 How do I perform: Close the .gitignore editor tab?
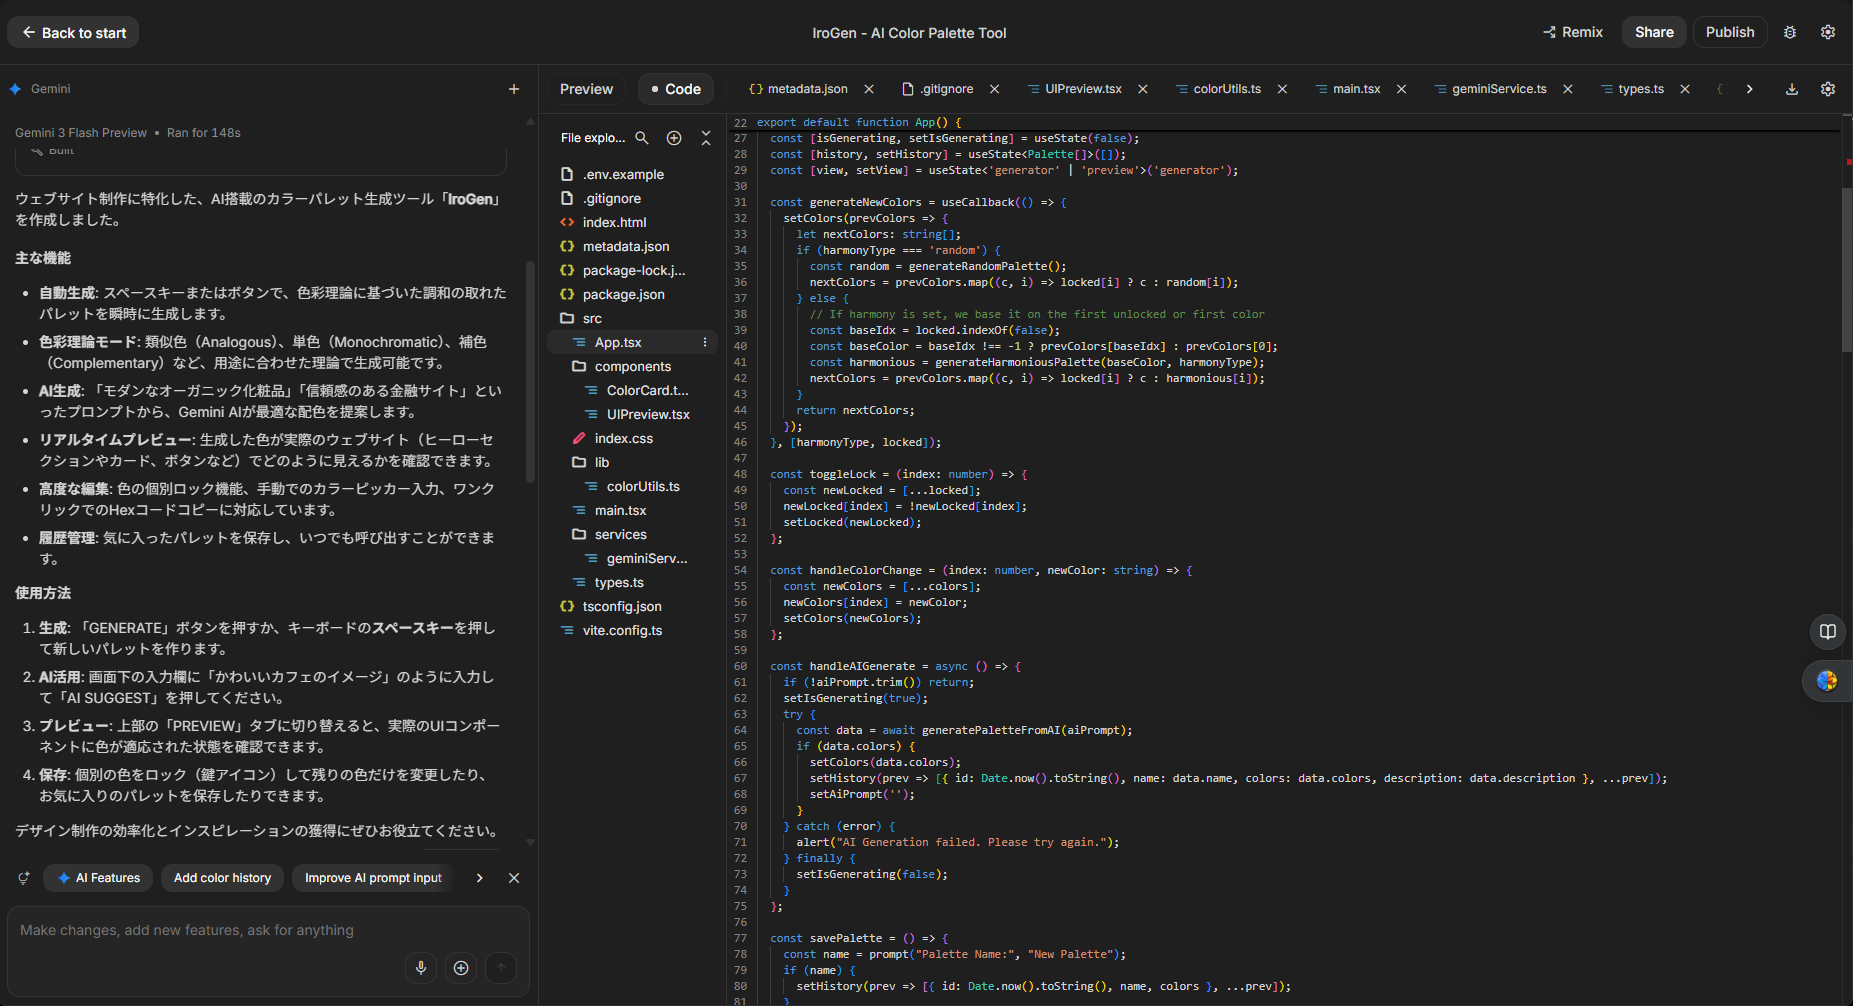pos(995,89)
